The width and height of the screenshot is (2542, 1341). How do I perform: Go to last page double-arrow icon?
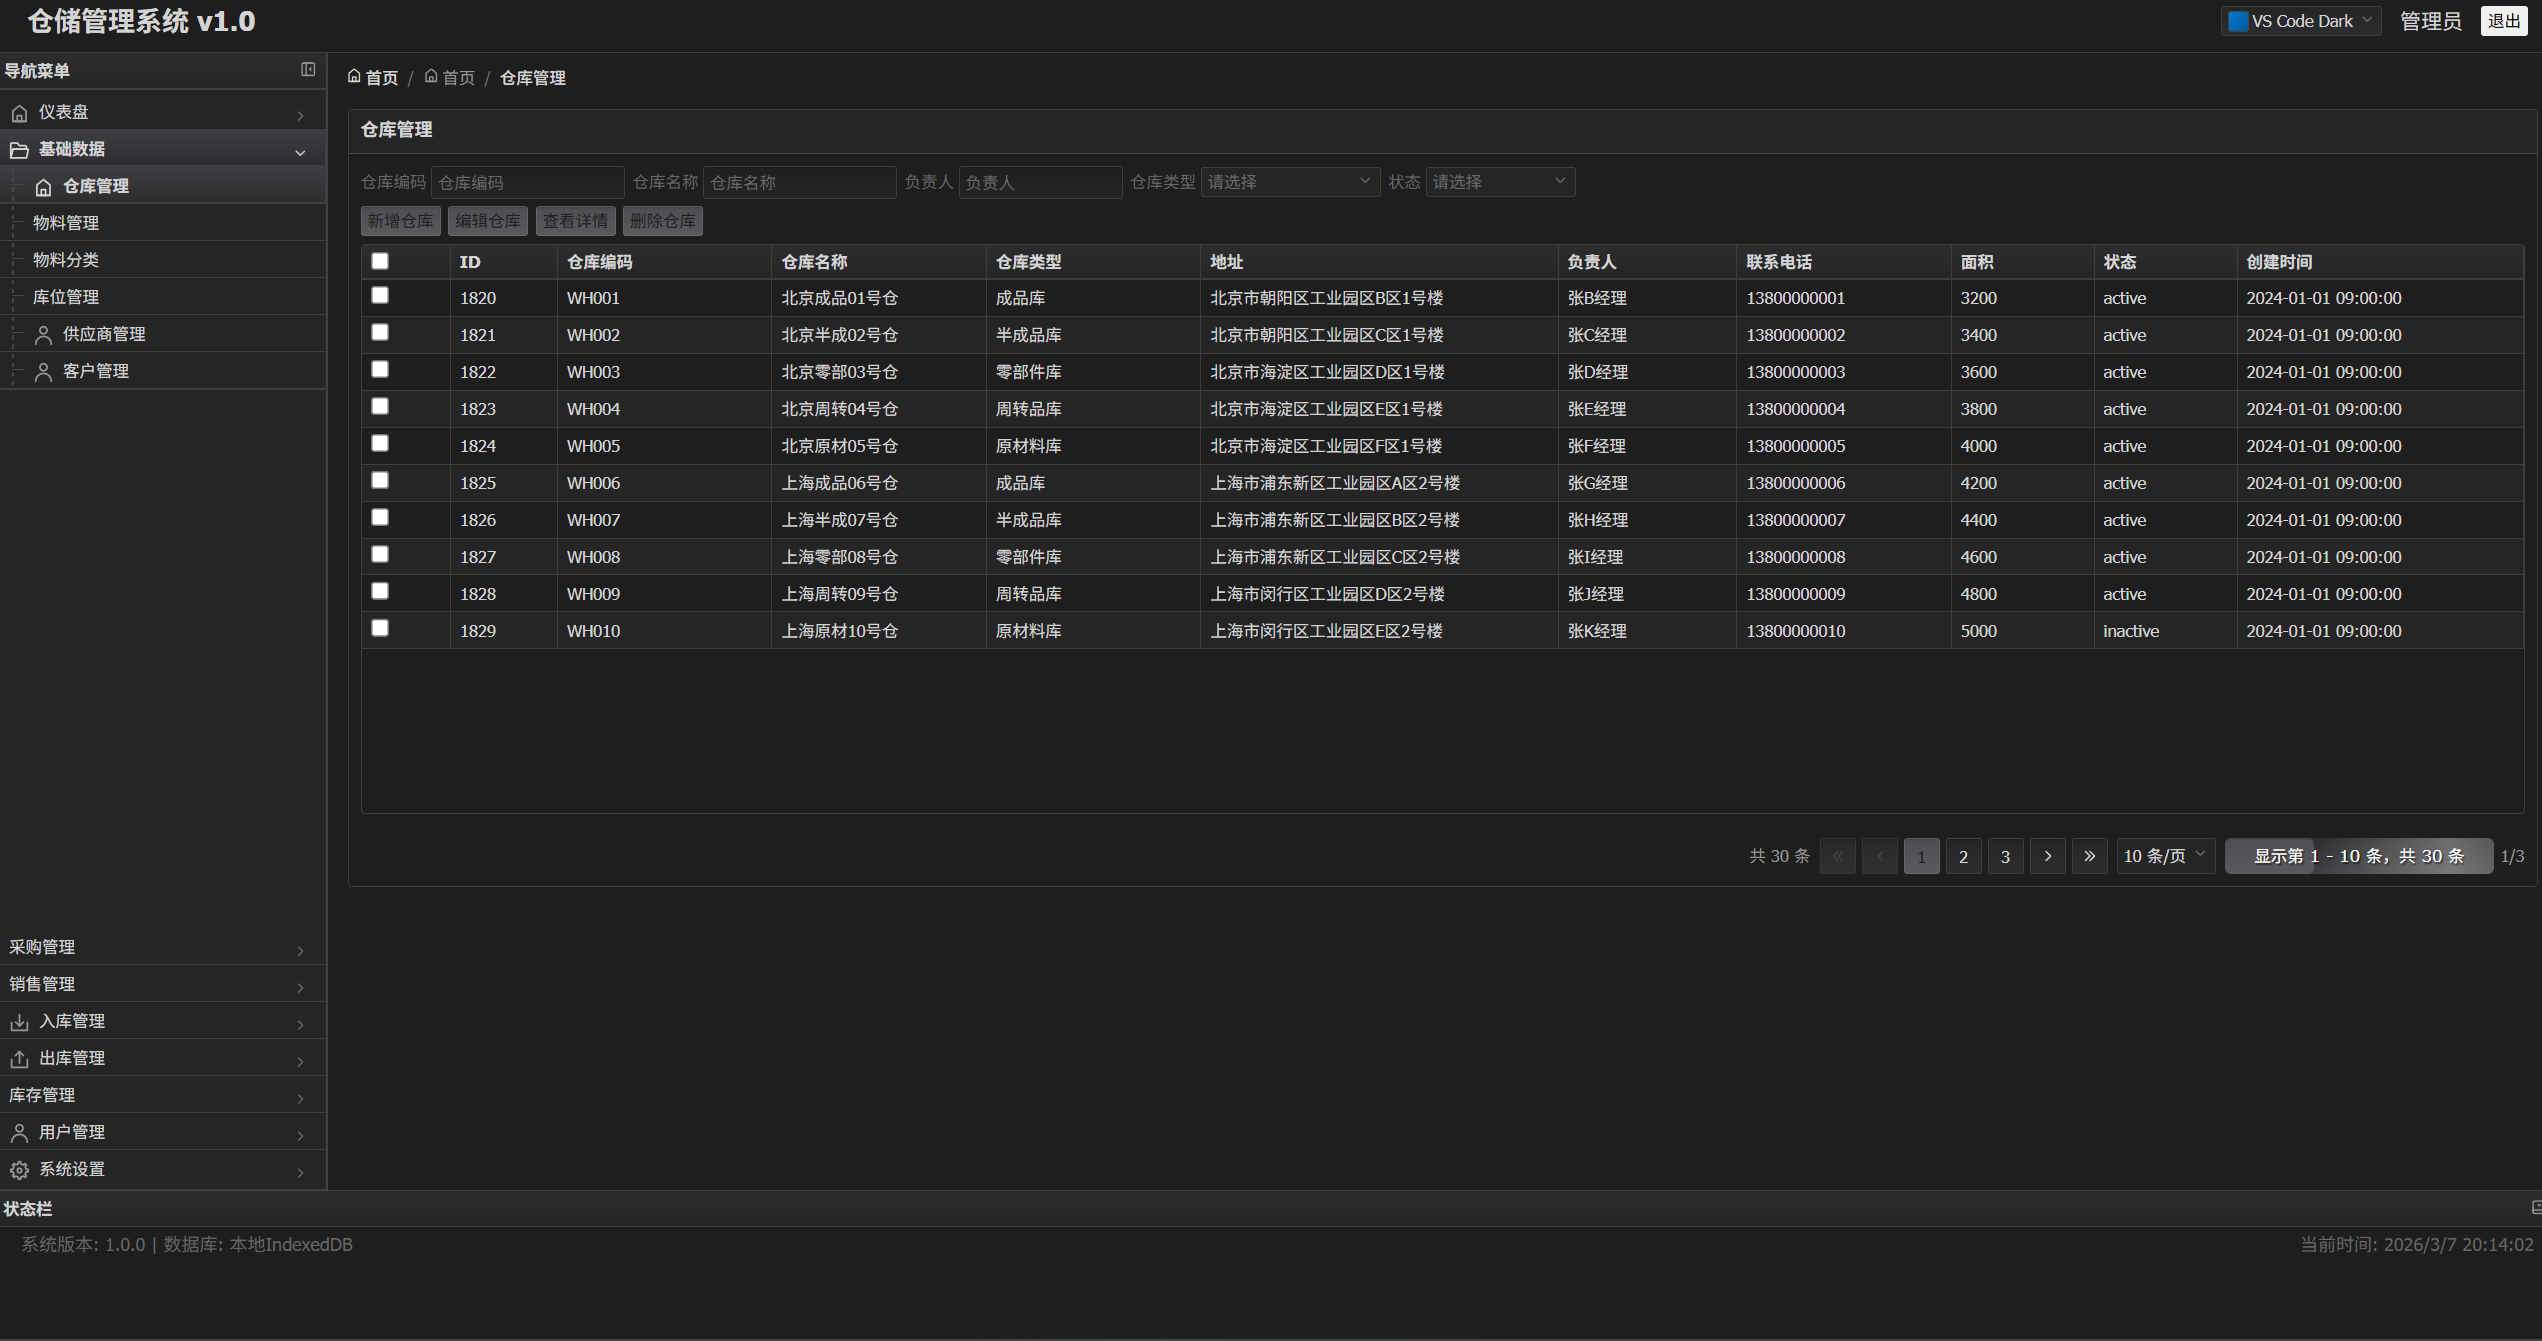[2089, 856]
